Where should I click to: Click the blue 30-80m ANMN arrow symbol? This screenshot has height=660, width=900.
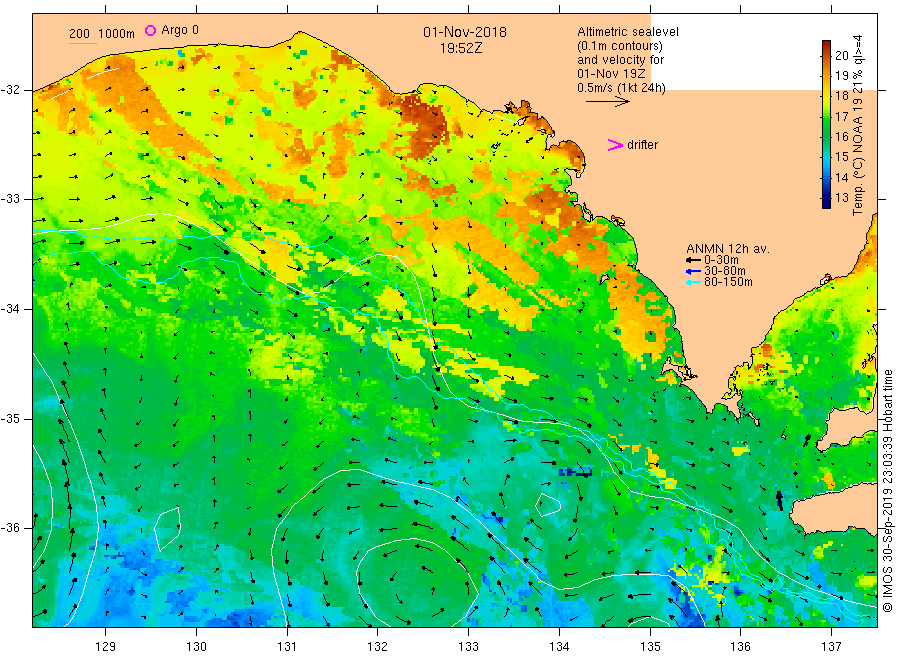(x=693, y=271)
